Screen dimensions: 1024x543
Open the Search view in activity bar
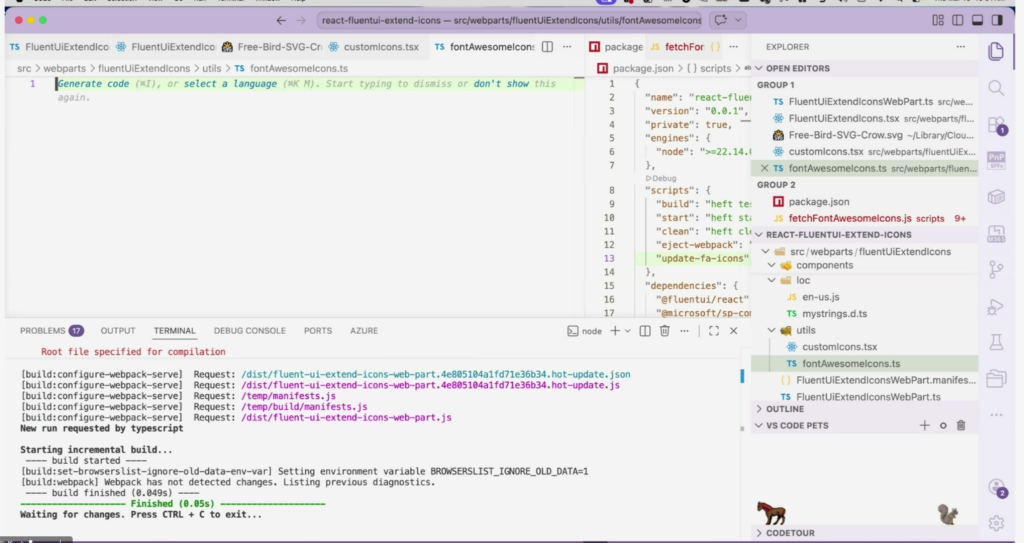click(995, 88)
